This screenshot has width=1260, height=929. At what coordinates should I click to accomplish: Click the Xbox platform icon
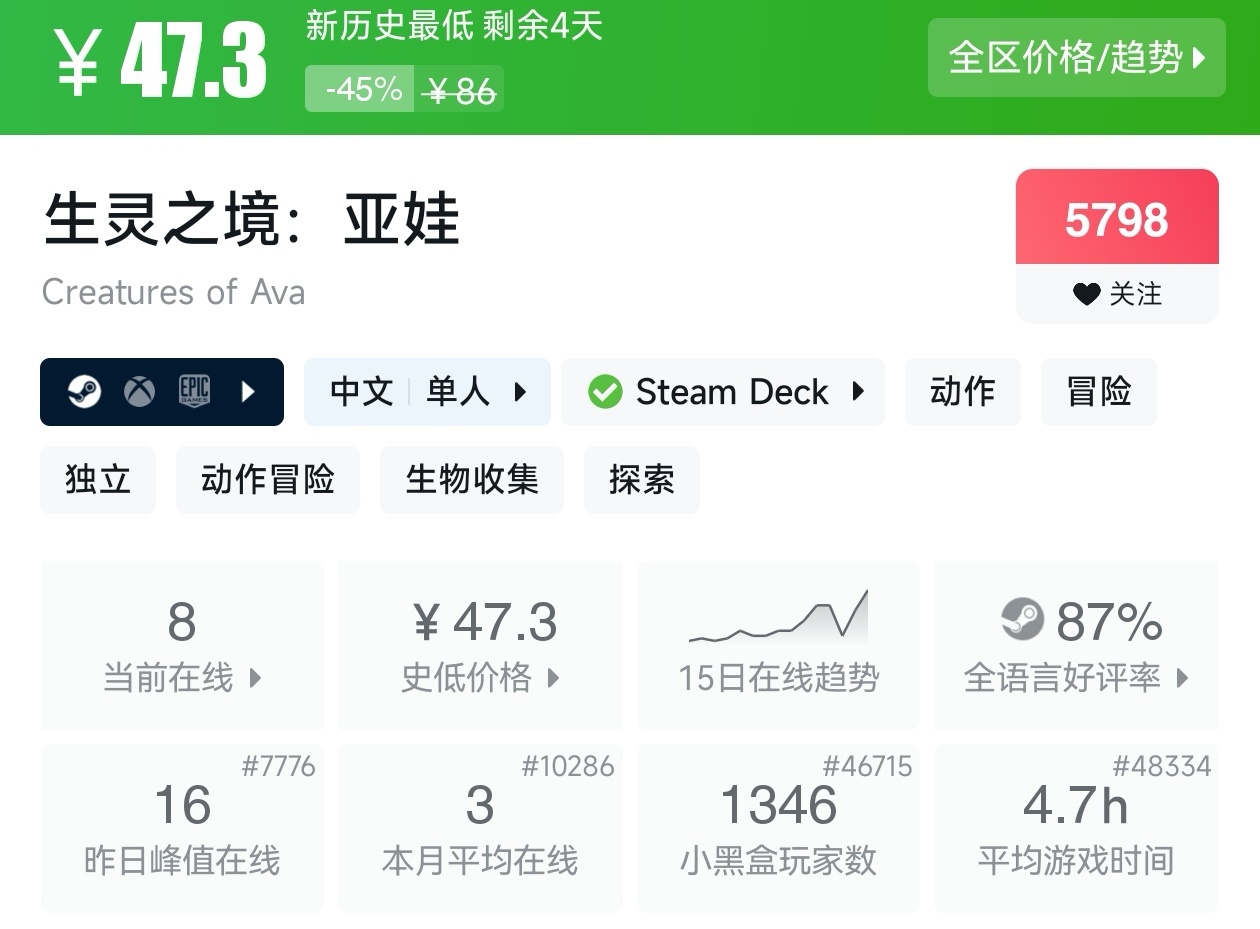pyautogui.click(x=139, y=392)
